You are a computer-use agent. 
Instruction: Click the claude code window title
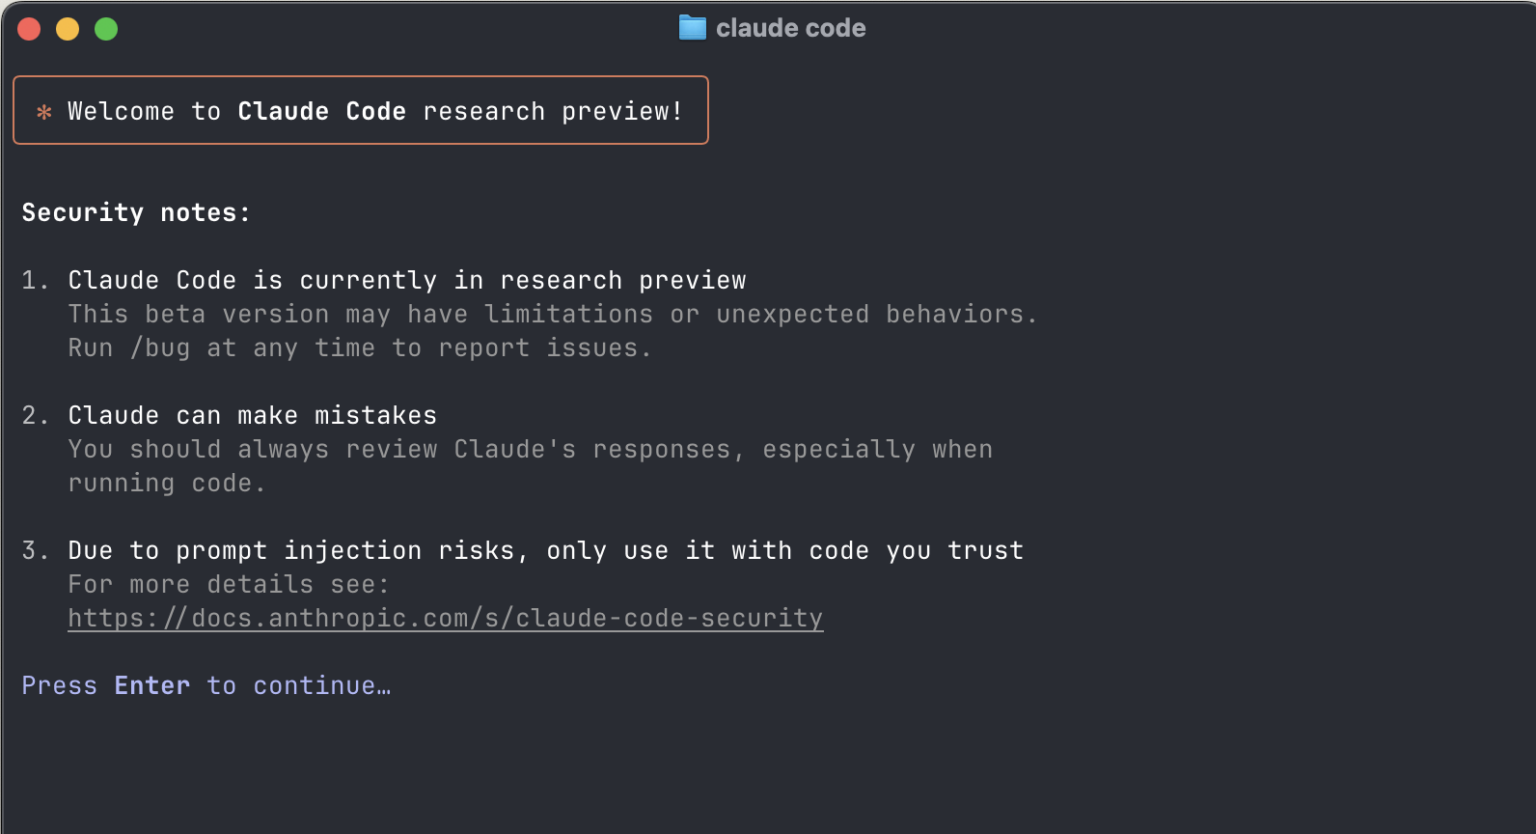click(x=790, y=27)
